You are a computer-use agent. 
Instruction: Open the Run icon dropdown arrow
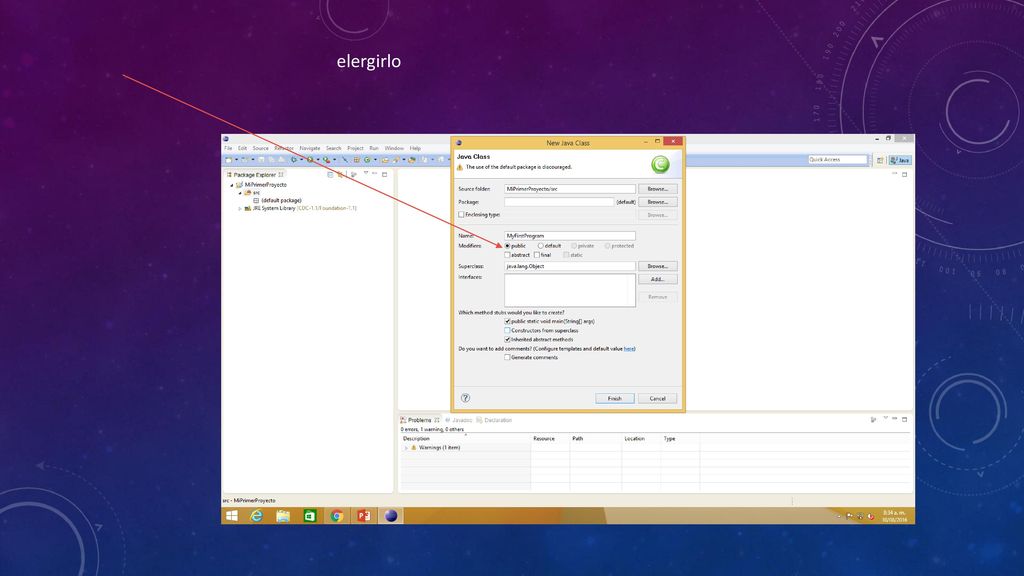pos(318,160)
